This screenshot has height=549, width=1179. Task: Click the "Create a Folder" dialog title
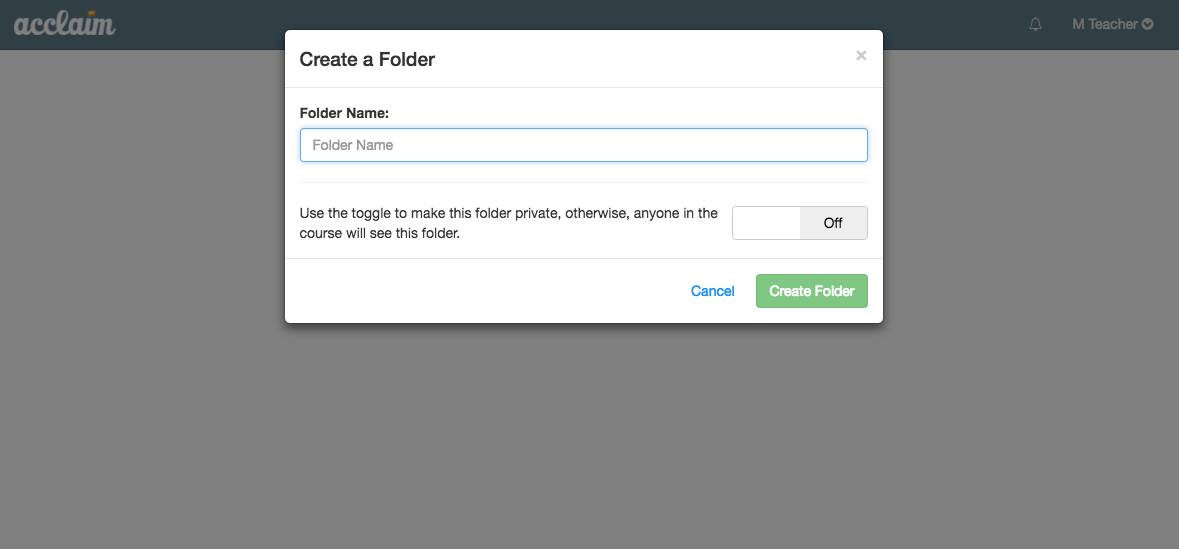(367, 59)
